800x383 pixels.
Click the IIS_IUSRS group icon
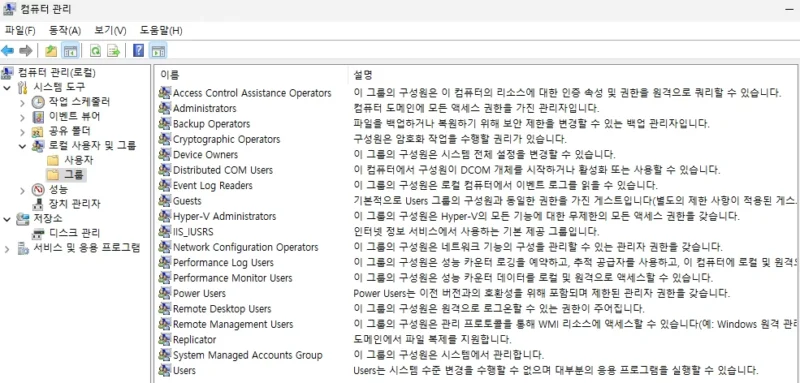coord(164,232)
